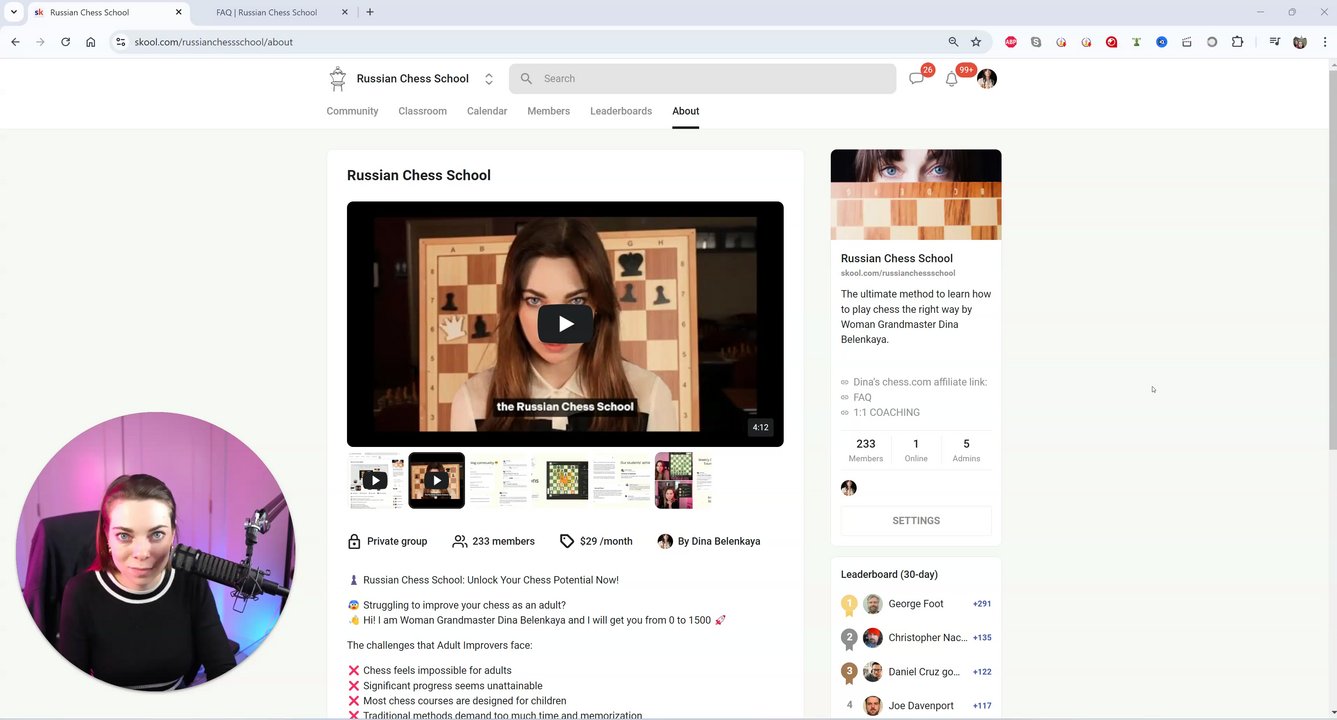Click the 1 Online stat
This screenshot has height=720, width=1337.
click(x=916, y=450)
